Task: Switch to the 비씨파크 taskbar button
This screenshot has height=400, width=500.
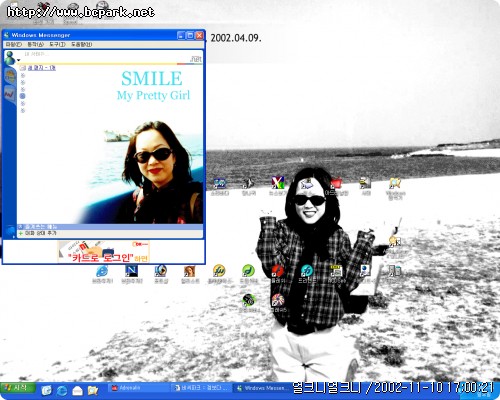Action: [x=201, y=388]
